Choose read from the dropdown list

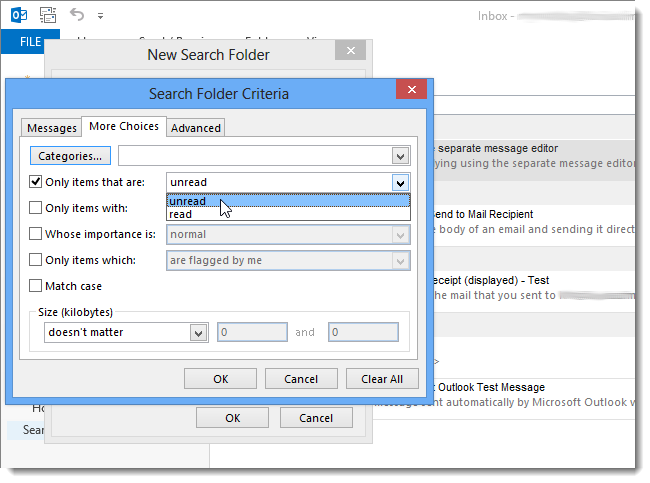point(289,214)
